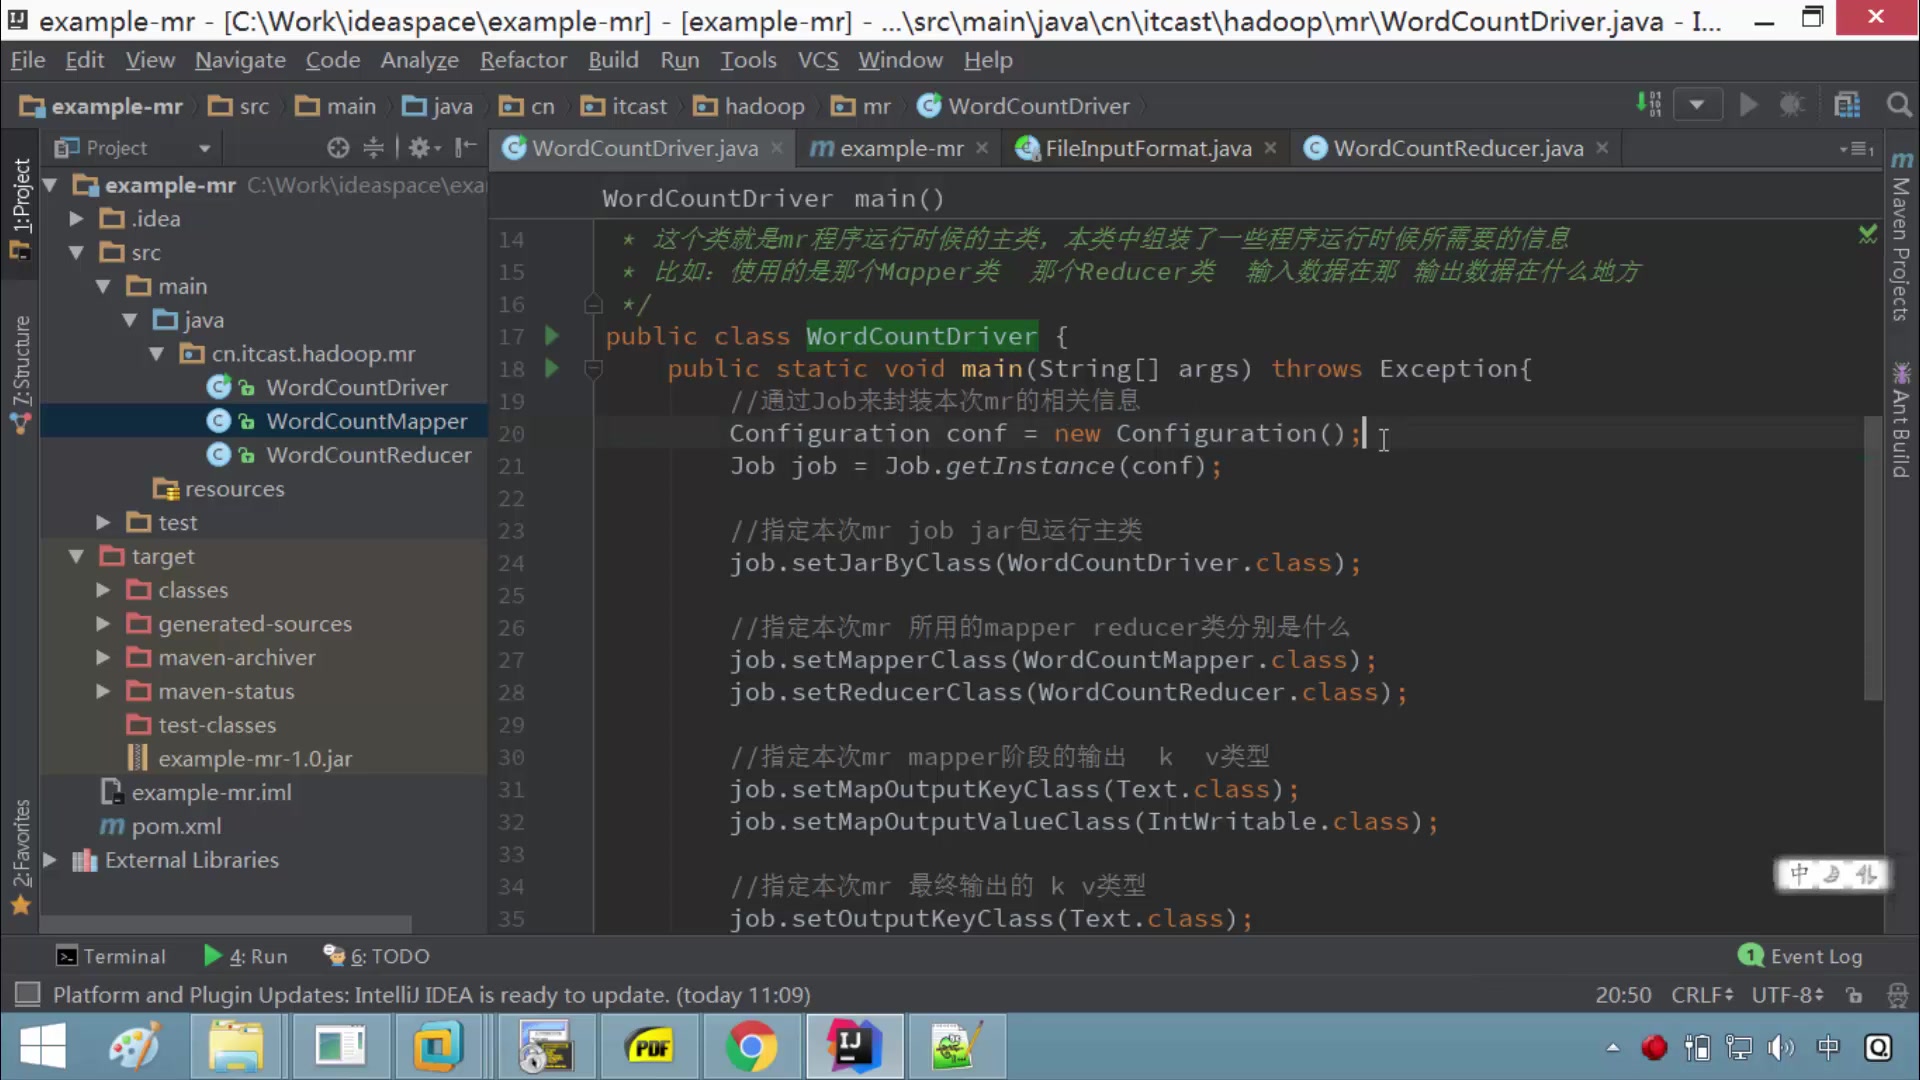Collapse the target folder
This screenshot has width=1920, height=1080.
[x=77, y=556]
